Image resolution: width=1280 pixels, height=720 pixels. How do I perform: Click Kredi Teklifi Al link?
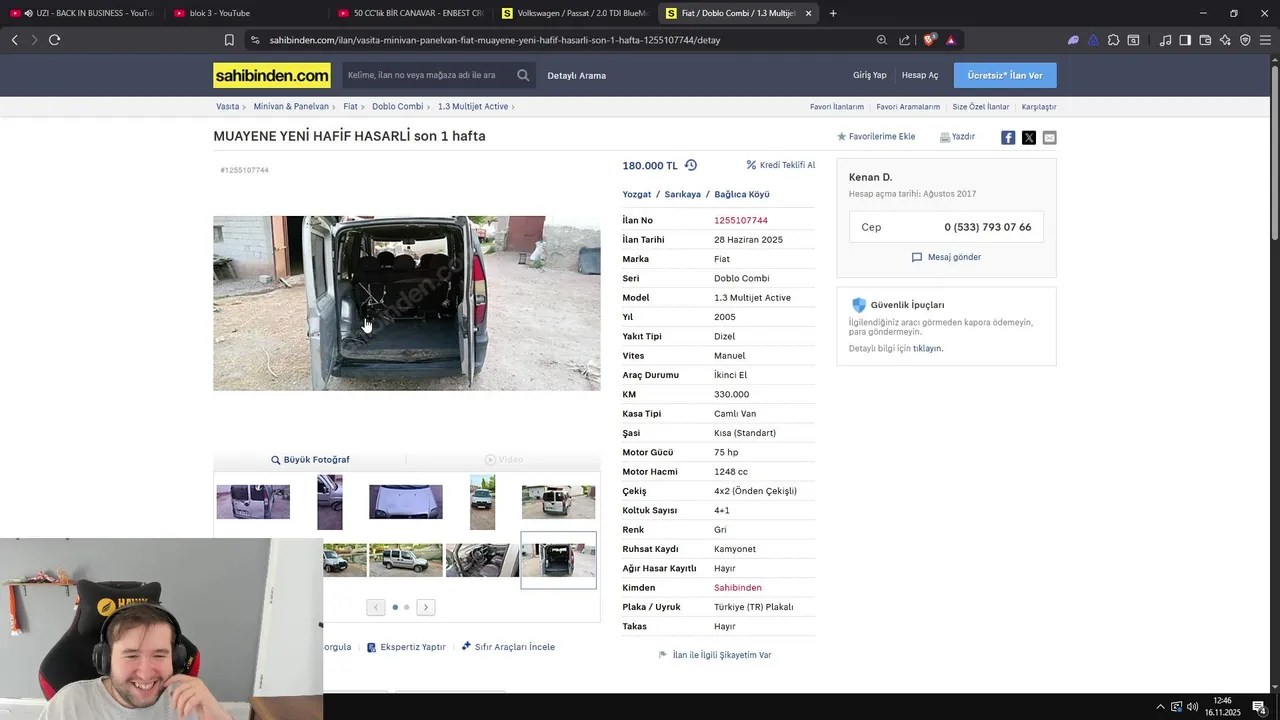(781, 165)
